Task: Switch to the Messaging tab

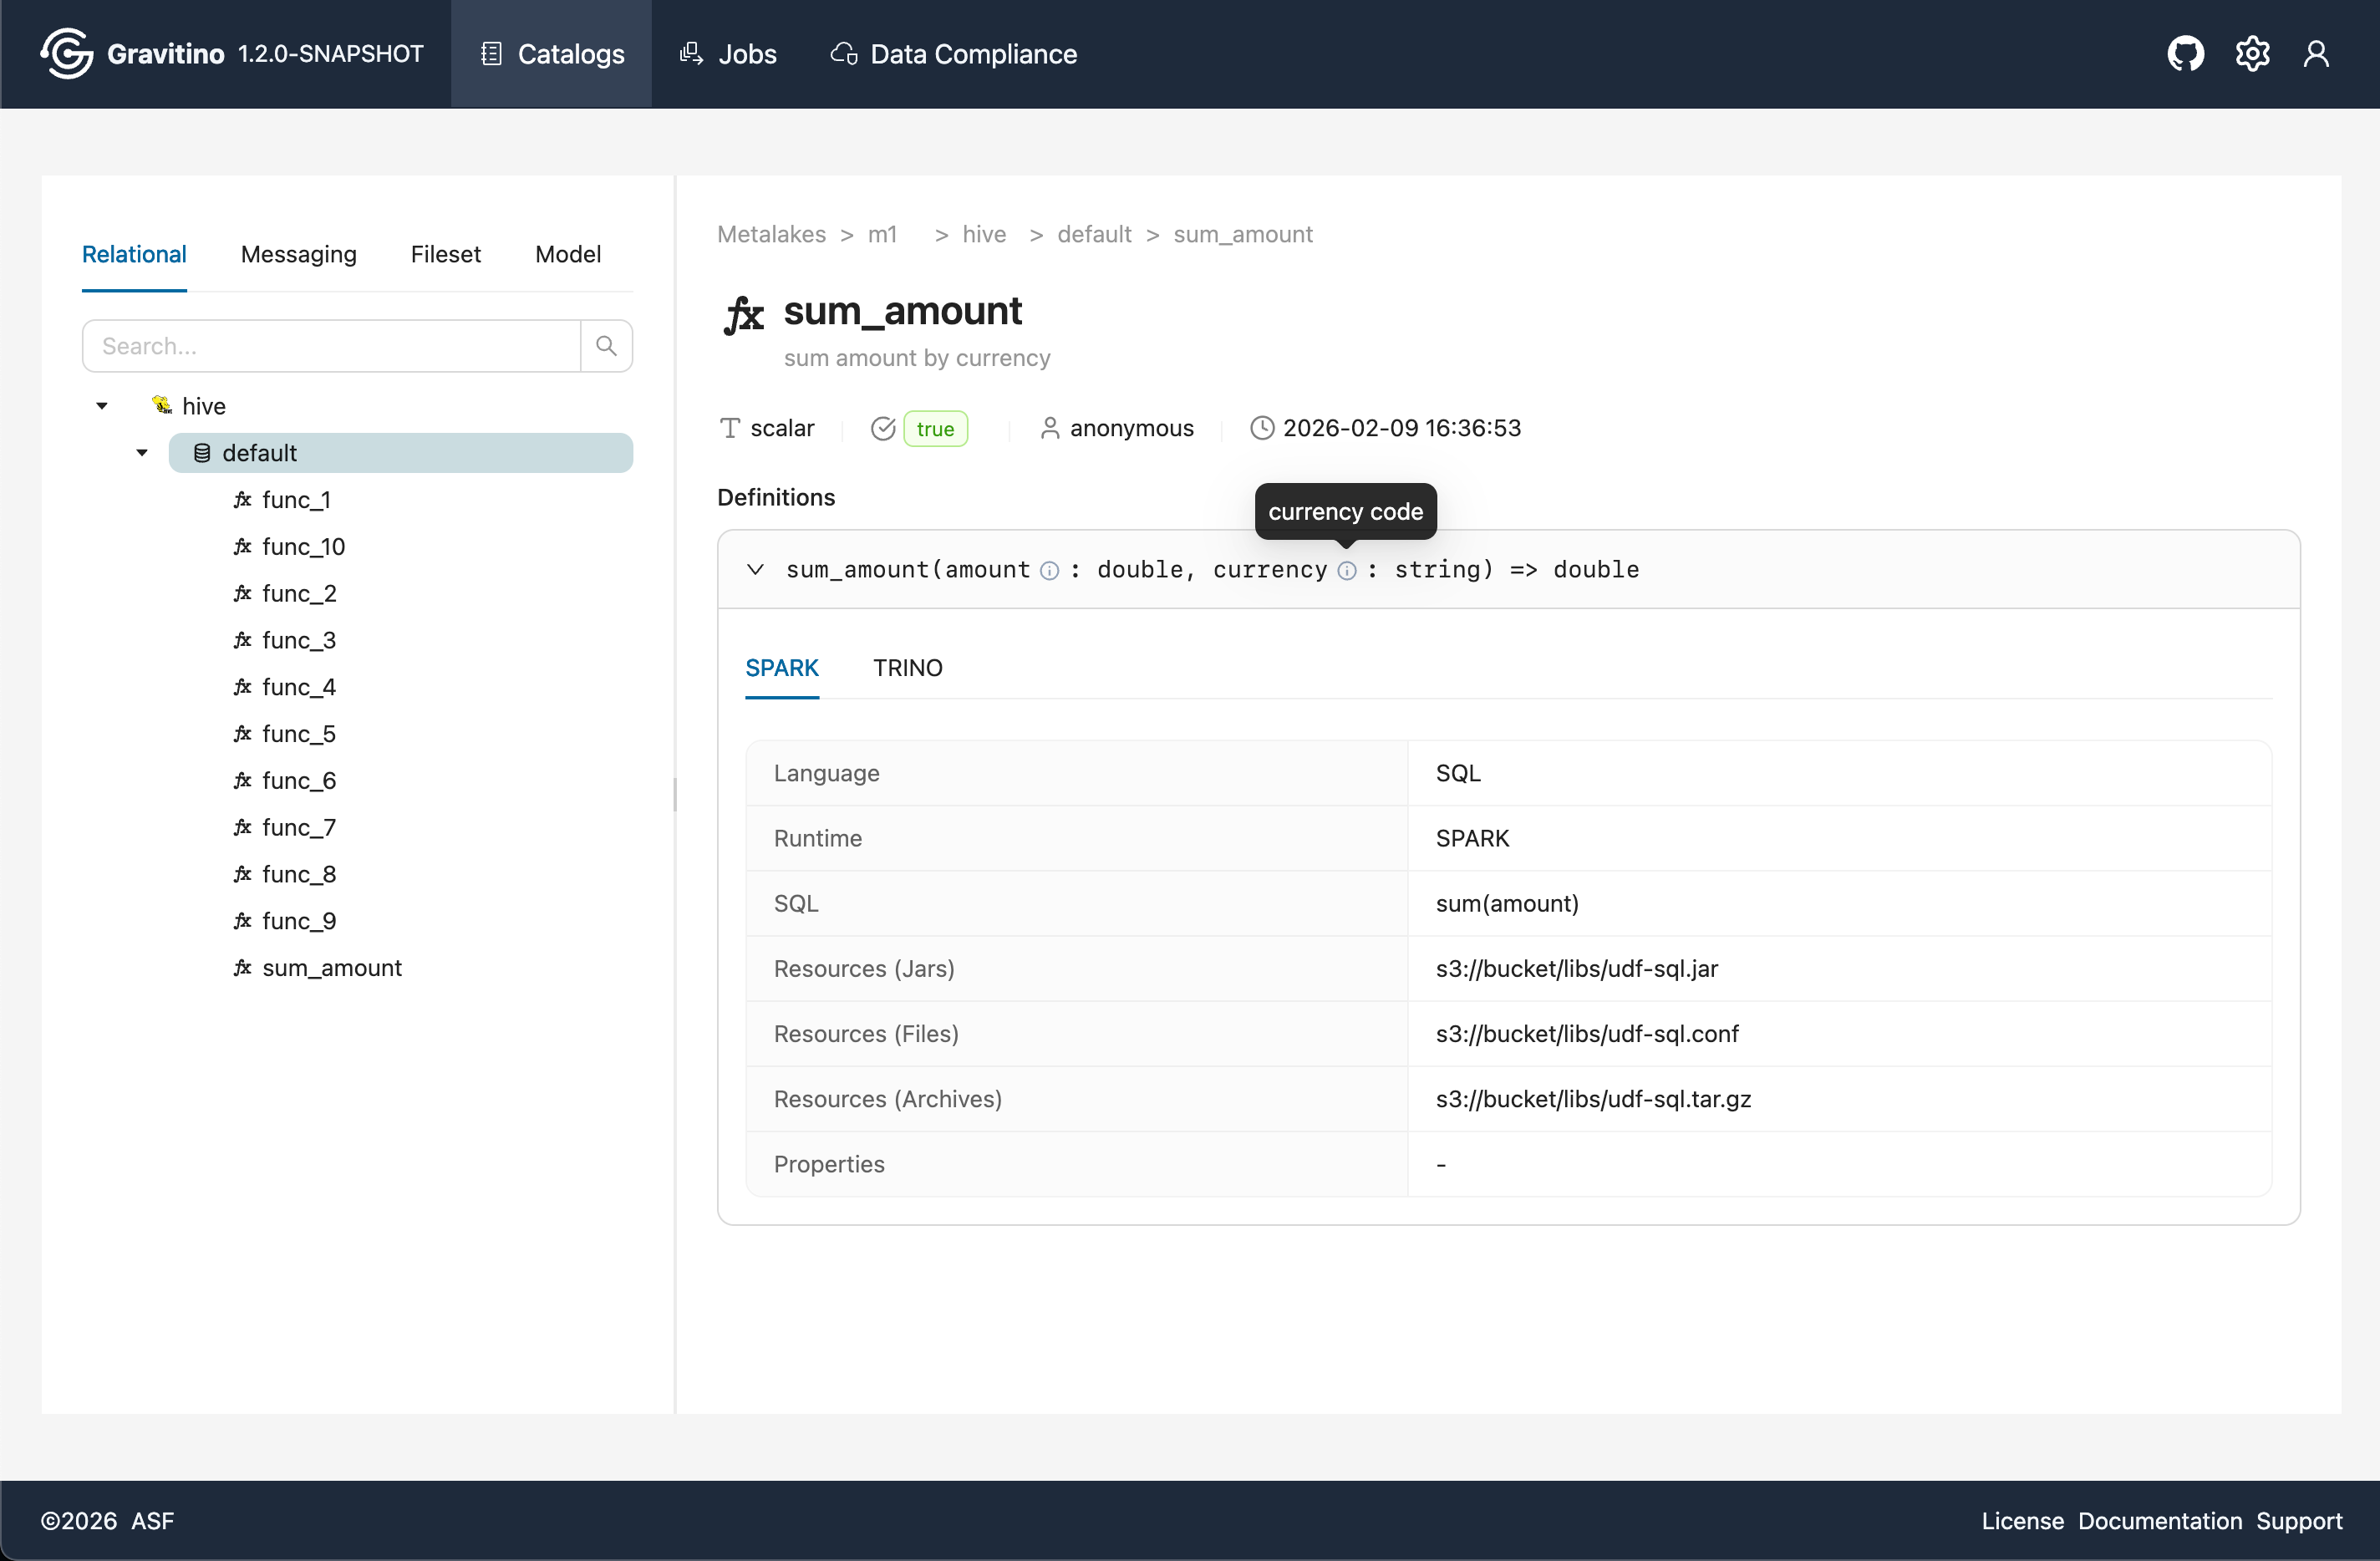Action: click(298, 254)
